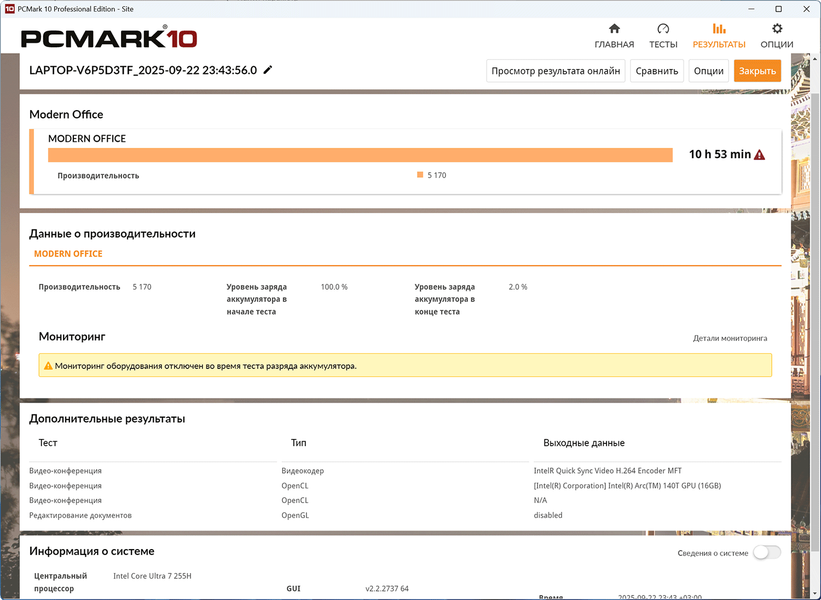
Task: Click the '100.0 %' starting battery level value
Action: (334, 287)
